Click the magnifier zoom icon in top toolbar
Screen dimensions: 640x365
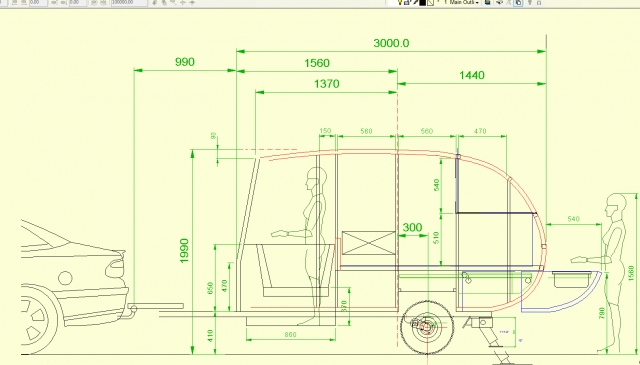173,2
